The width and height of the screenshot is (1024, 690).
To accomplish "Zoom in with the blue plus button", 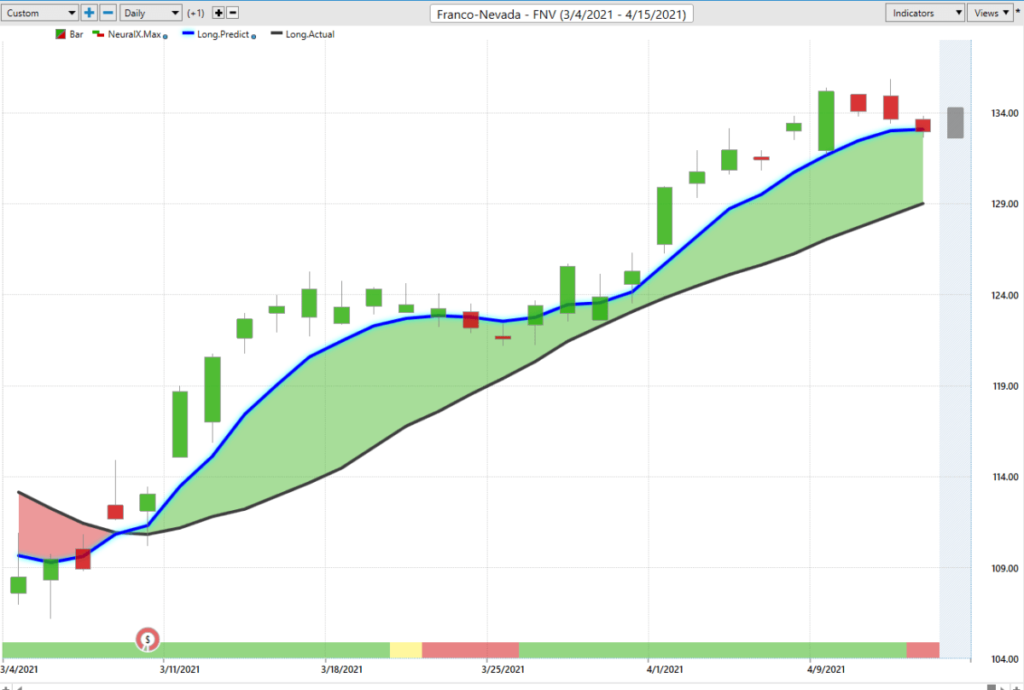I will (89, 12).
